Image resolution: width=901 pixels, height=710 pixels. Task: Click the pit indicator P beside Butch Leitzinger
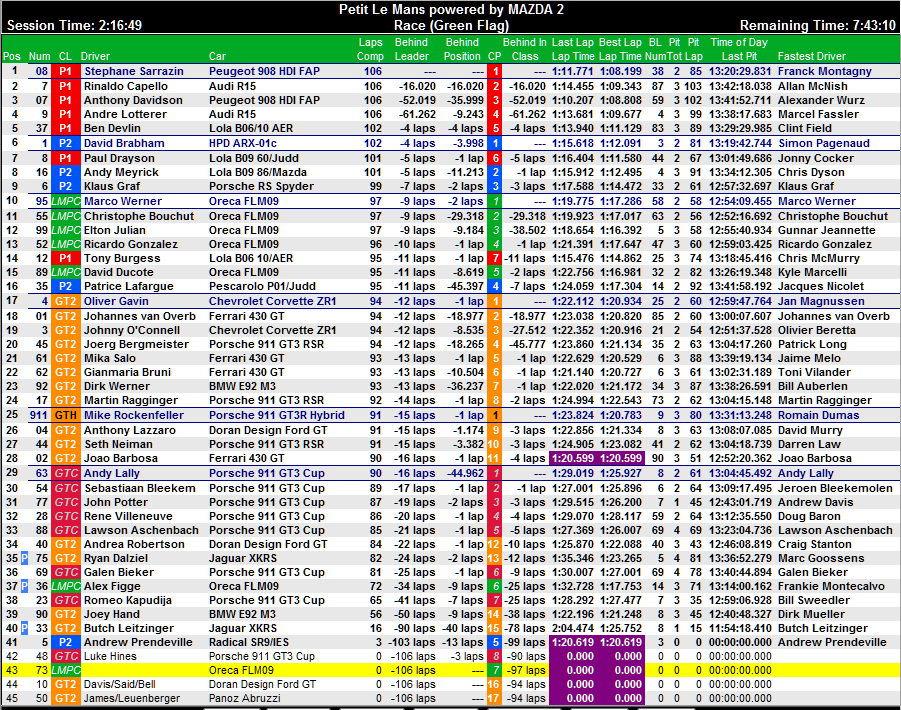[x=25, y=629]
